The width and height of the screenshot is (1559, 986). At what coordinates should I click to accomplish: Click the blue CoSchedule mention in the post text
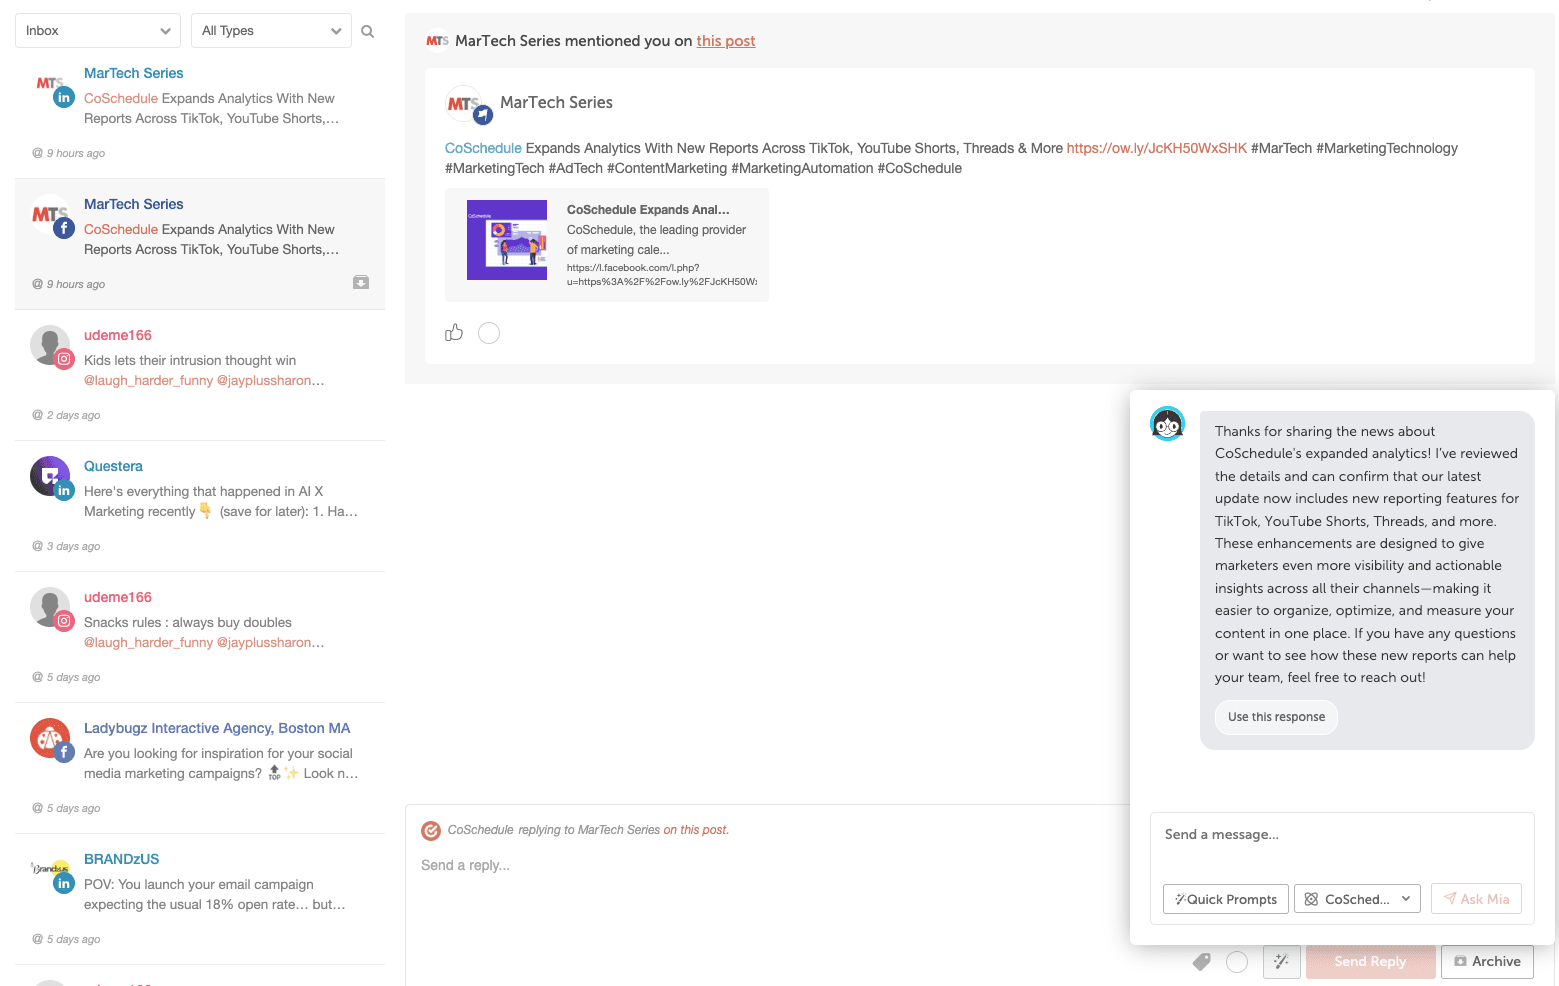[x=483, y=148]
